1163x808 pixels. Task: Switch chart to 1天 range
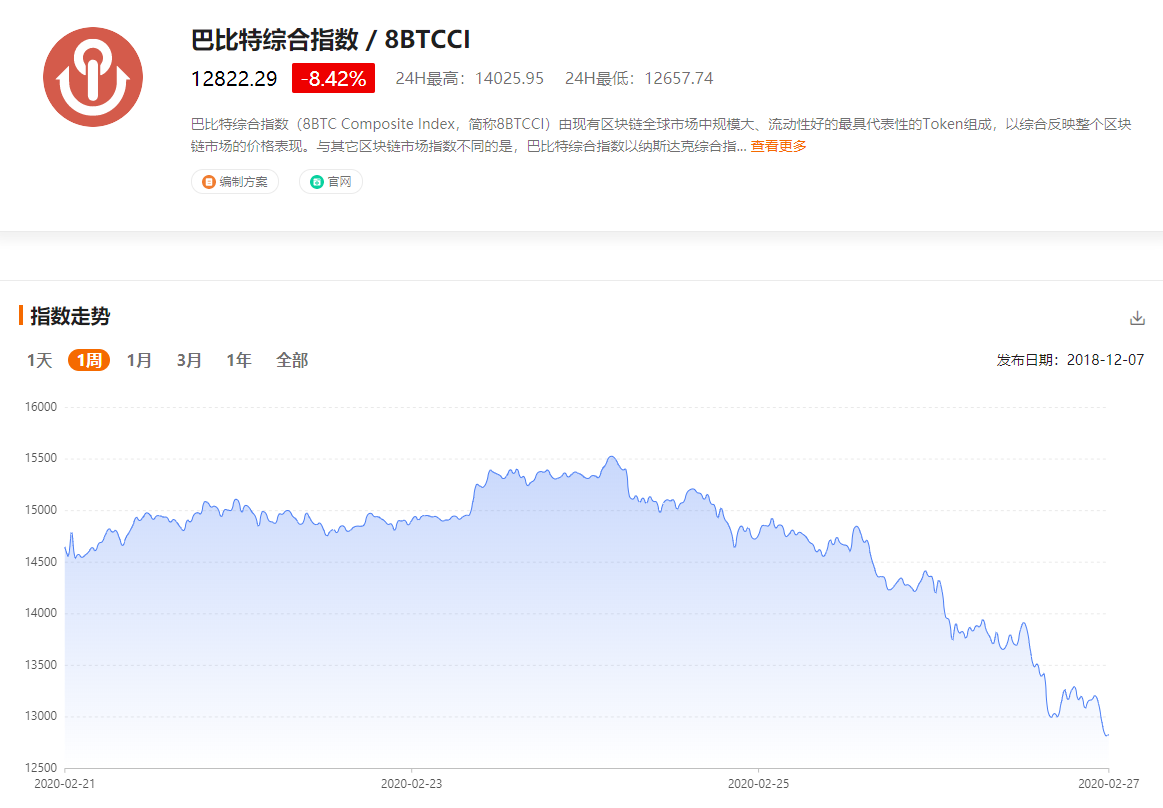pyautogui.click(x=40, y=361)
